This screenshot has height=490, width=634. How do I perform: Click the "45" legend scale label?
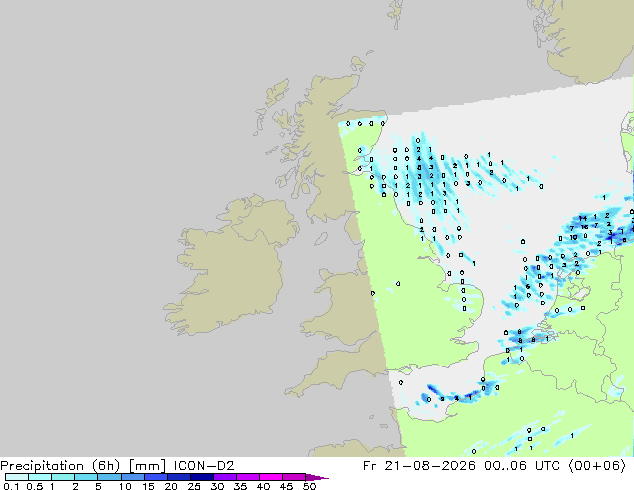(x=286, y=486)
